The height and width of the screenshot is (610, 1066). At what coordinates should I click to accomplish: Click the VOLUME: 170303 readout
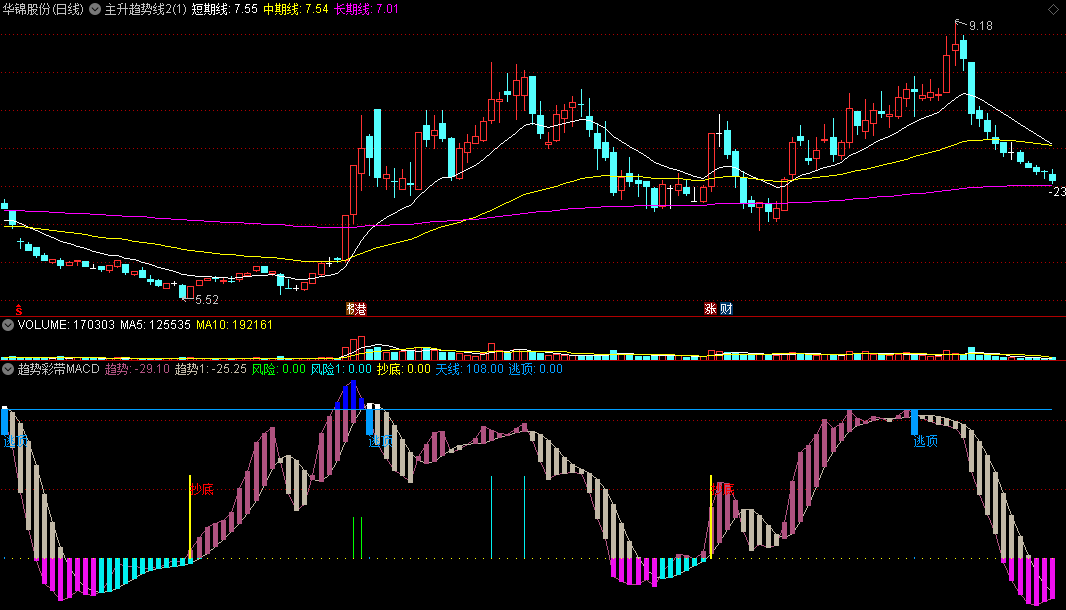66,325
